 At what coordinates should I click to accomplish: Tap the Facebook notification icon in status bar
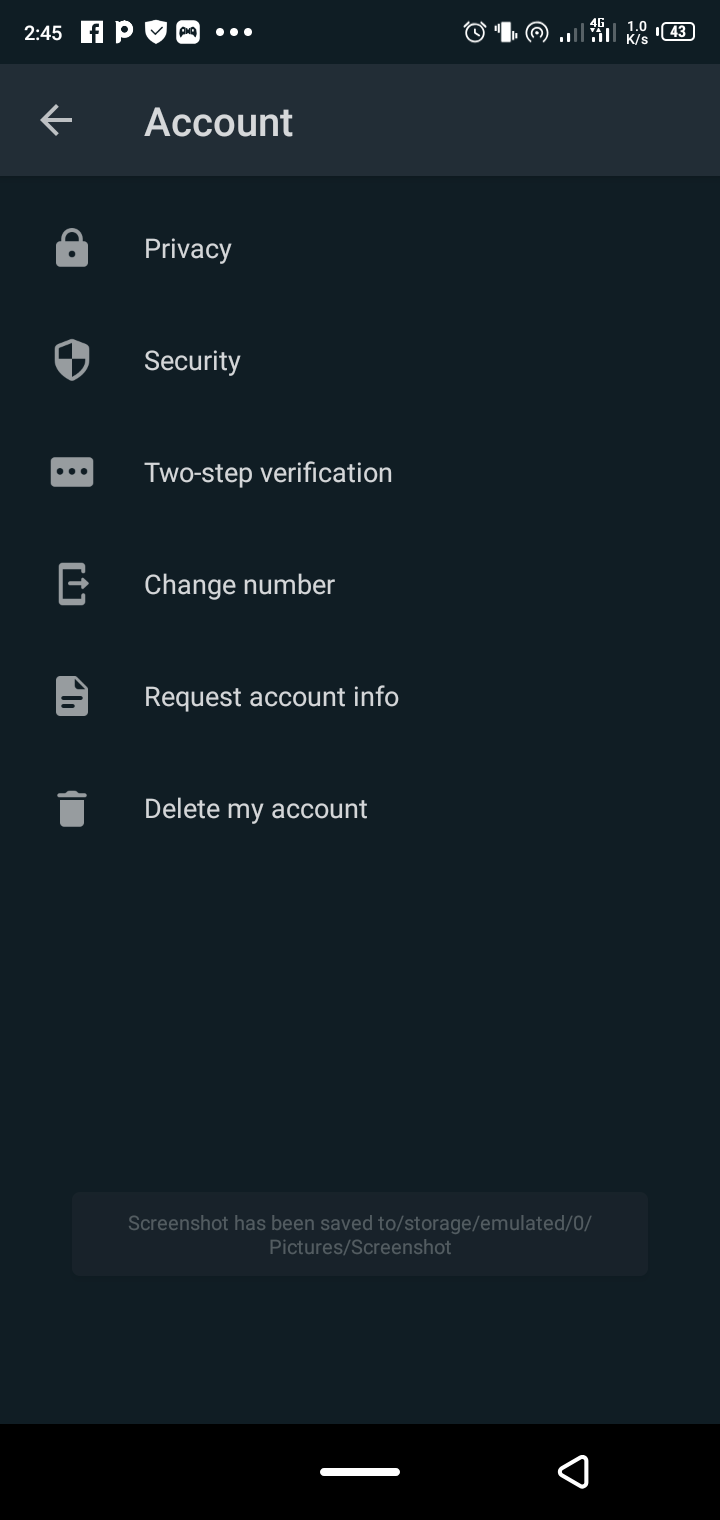(x=92, y=32)
